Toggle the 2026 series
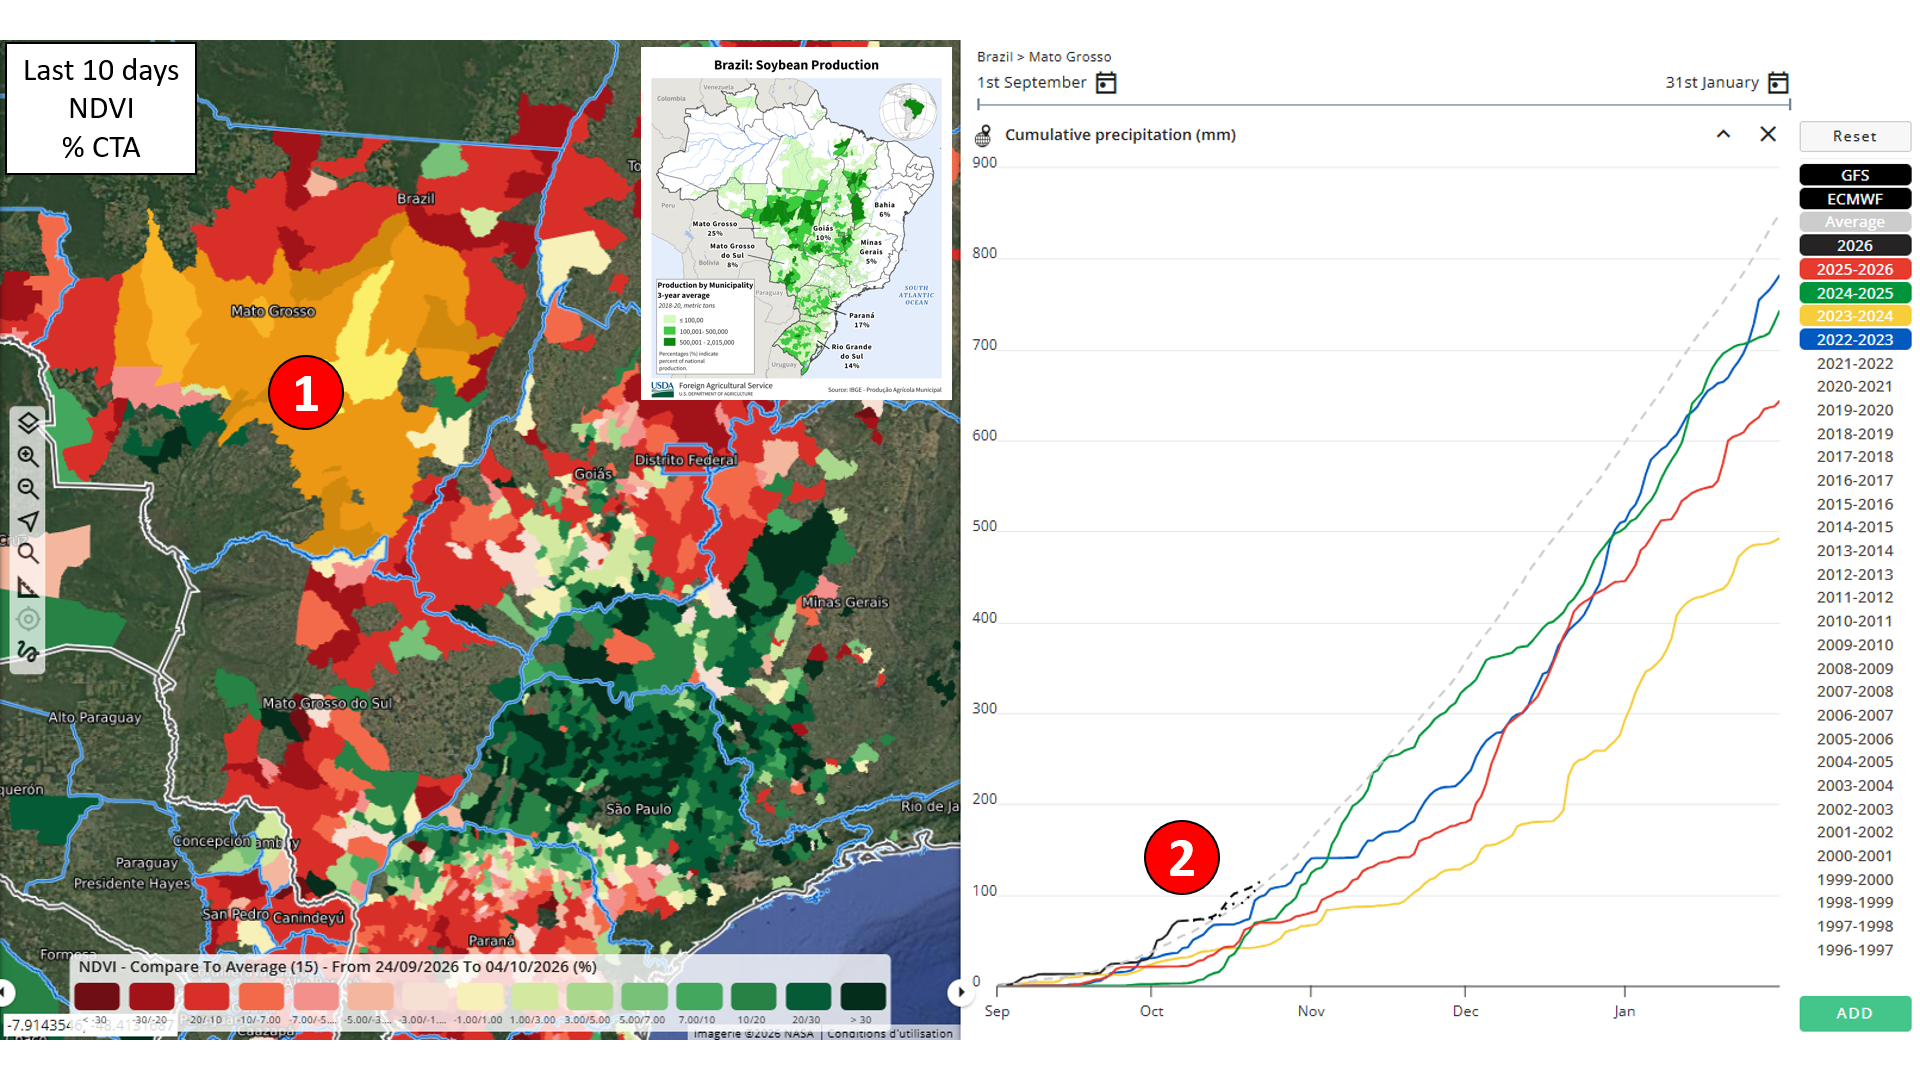1920x1080 pixels. point(1855,246)
